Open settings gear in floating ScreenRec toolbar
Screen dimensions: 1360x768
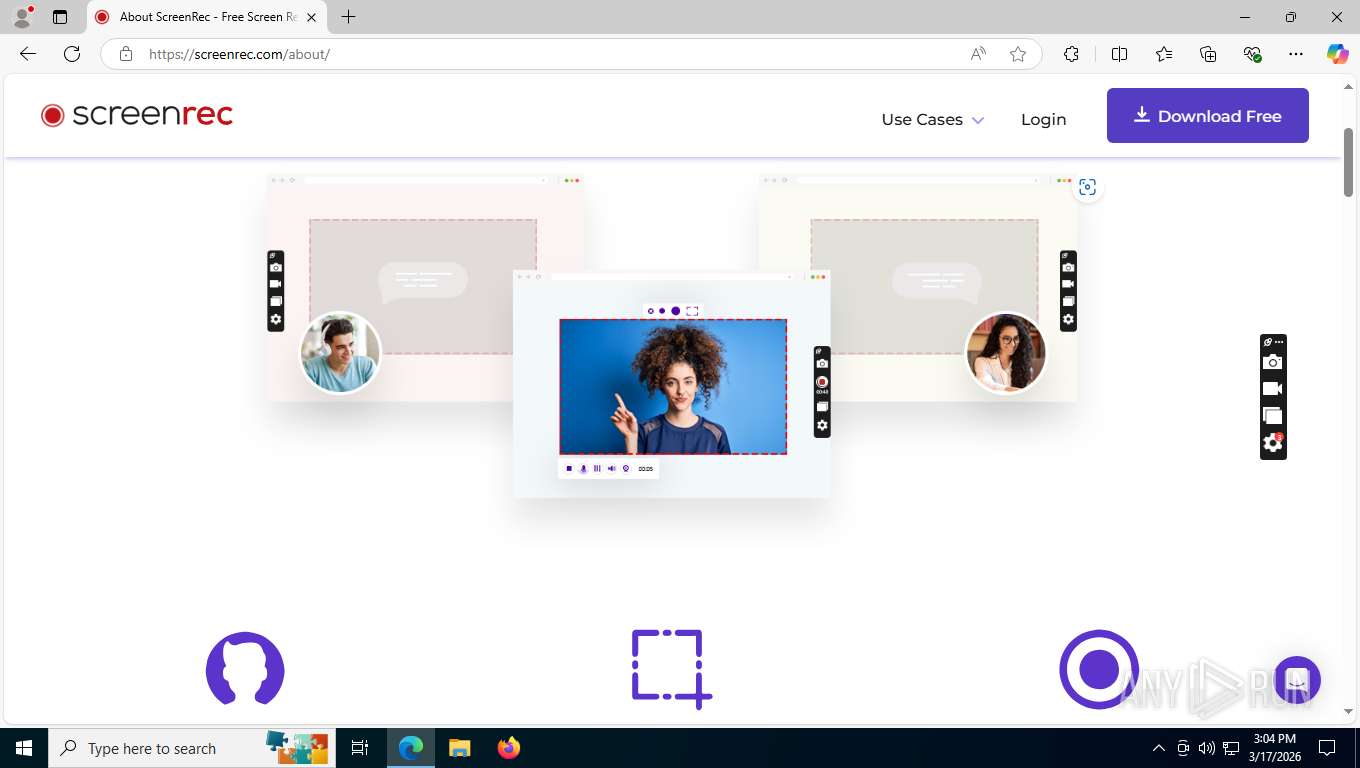pyautogui.click(x=1272, y=443)
